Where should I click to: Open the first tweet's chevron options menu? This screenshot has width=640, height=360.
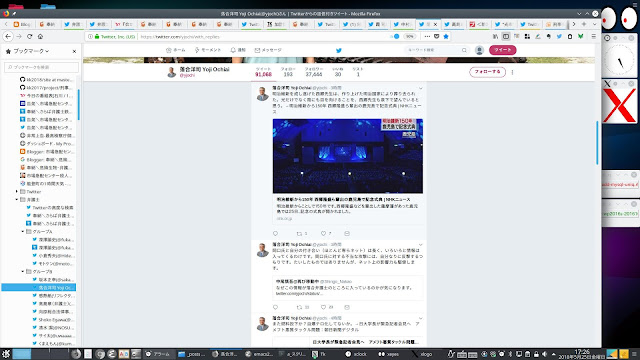(x=420, y=88)
